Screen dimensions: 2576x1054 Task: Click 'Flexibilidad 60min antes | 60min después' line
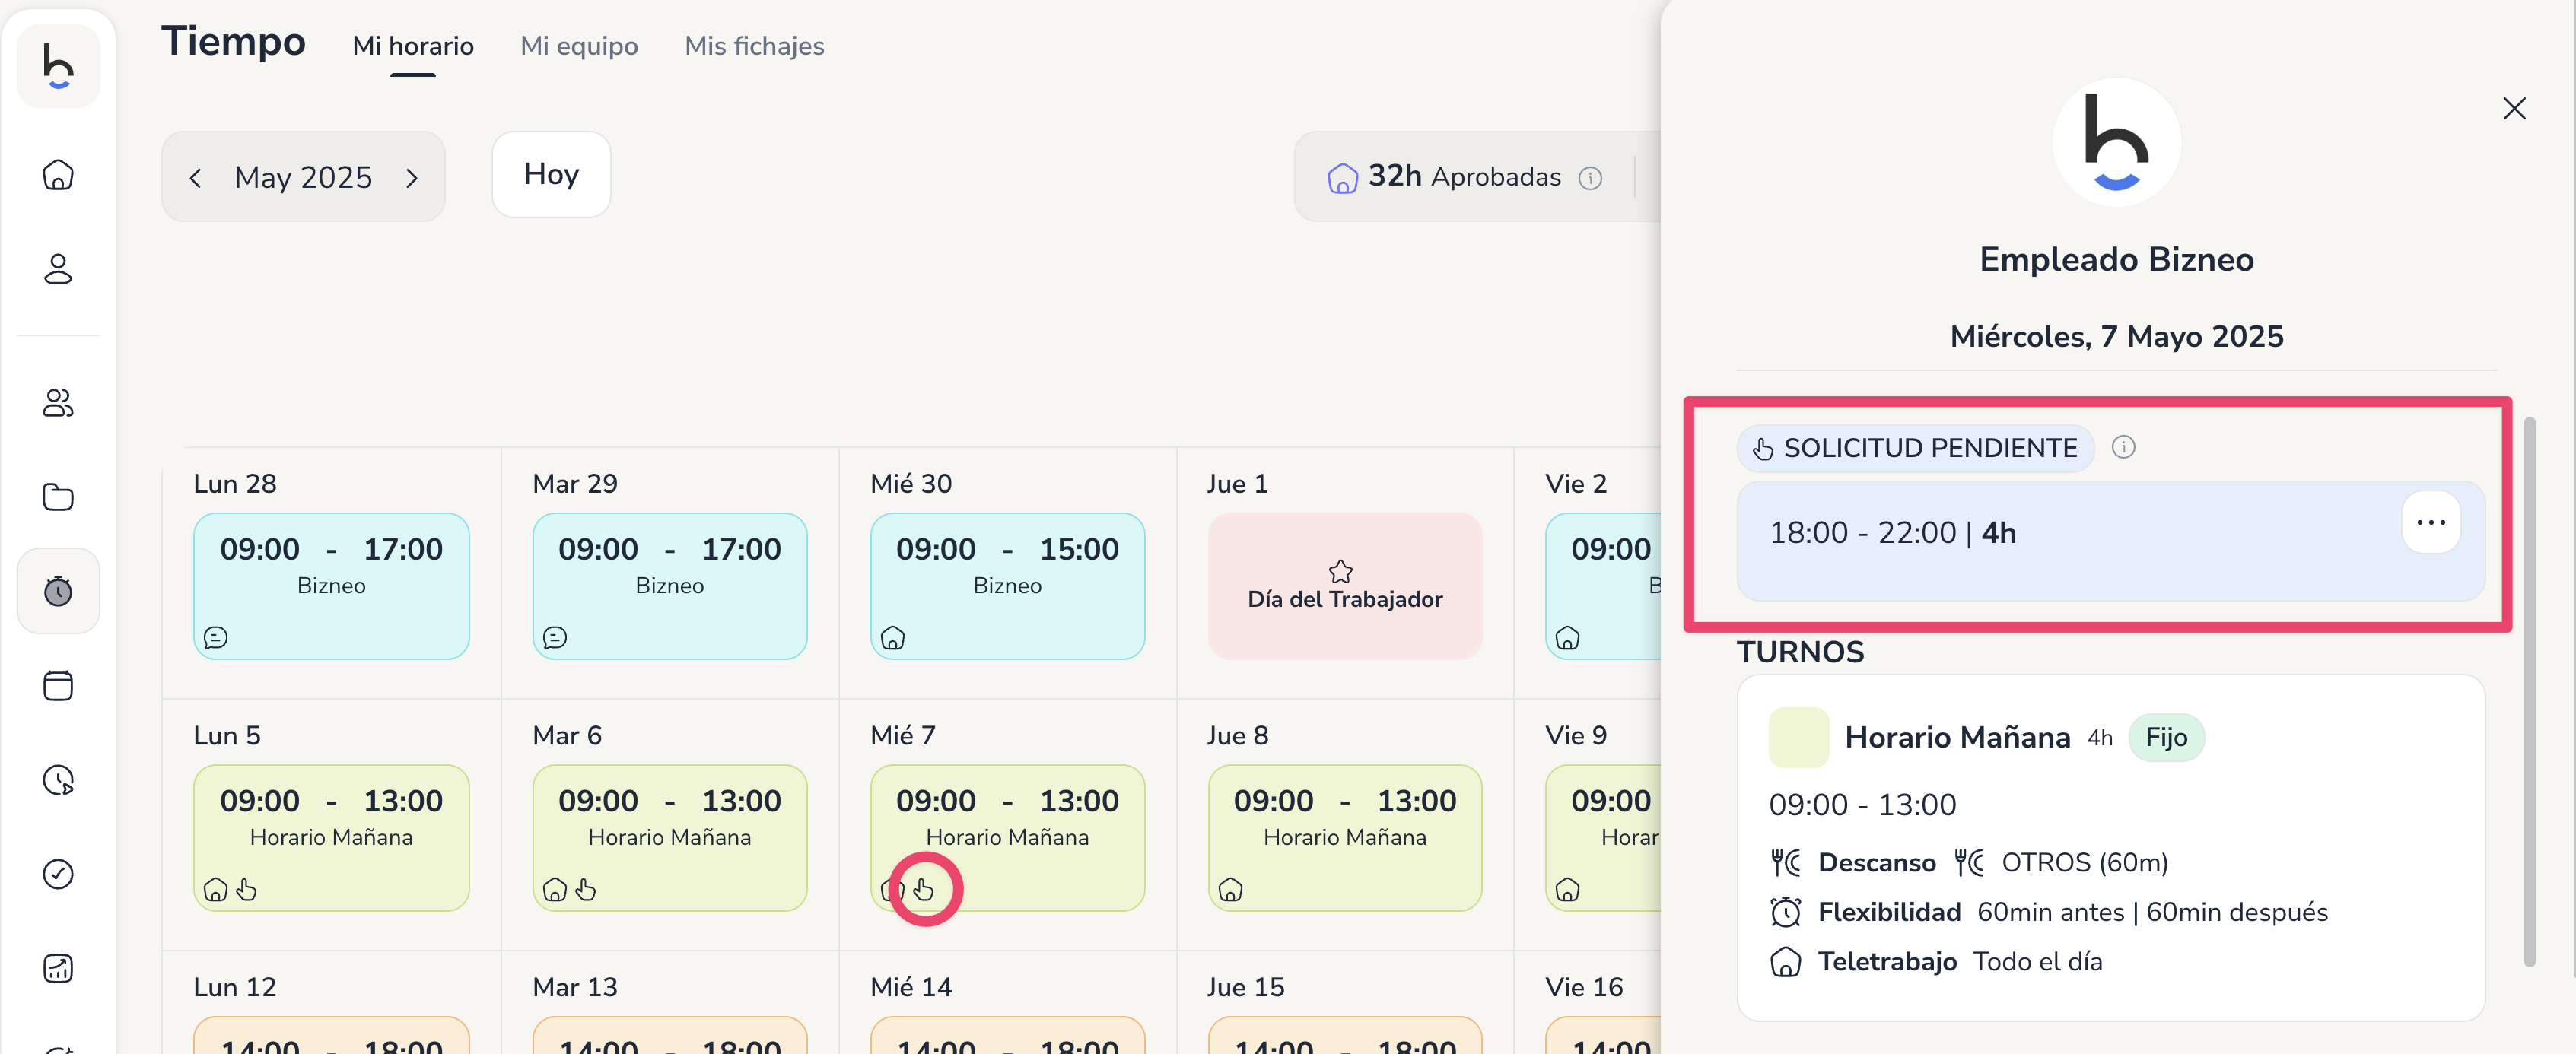tap(2049, 912)
